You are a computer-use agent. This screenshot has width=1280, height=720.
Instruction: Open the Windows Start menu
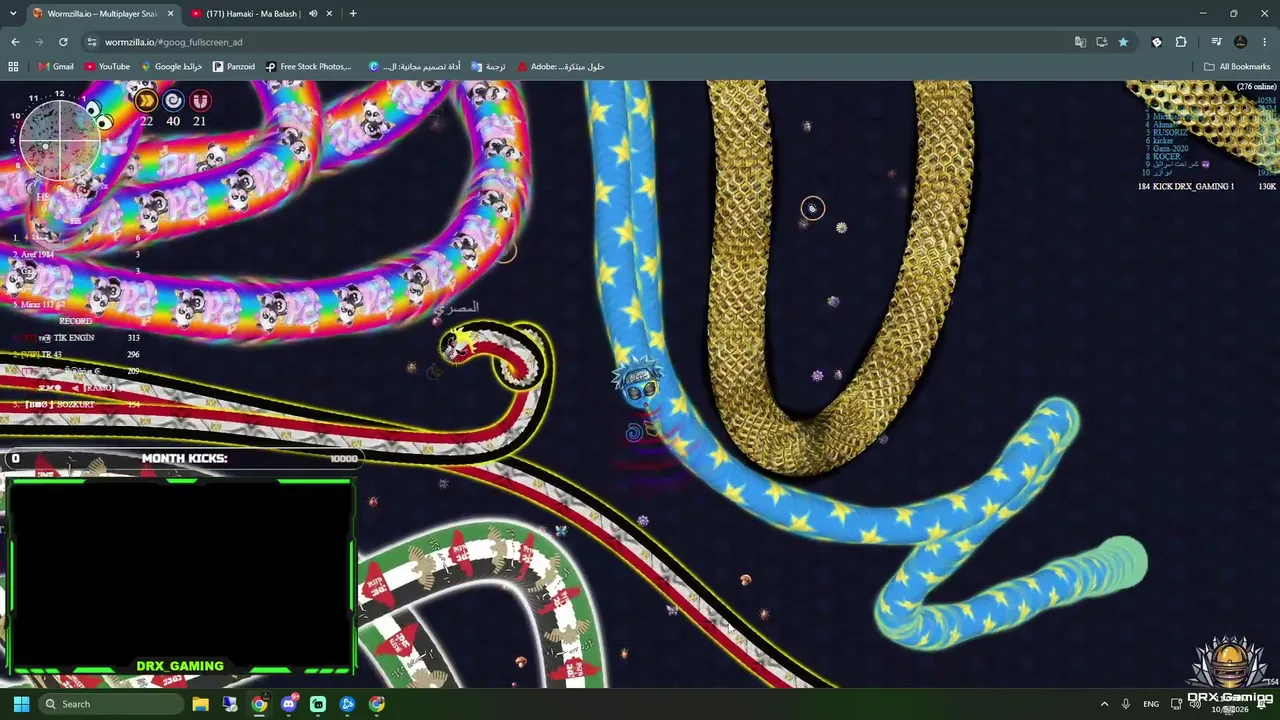pos(21,704)
